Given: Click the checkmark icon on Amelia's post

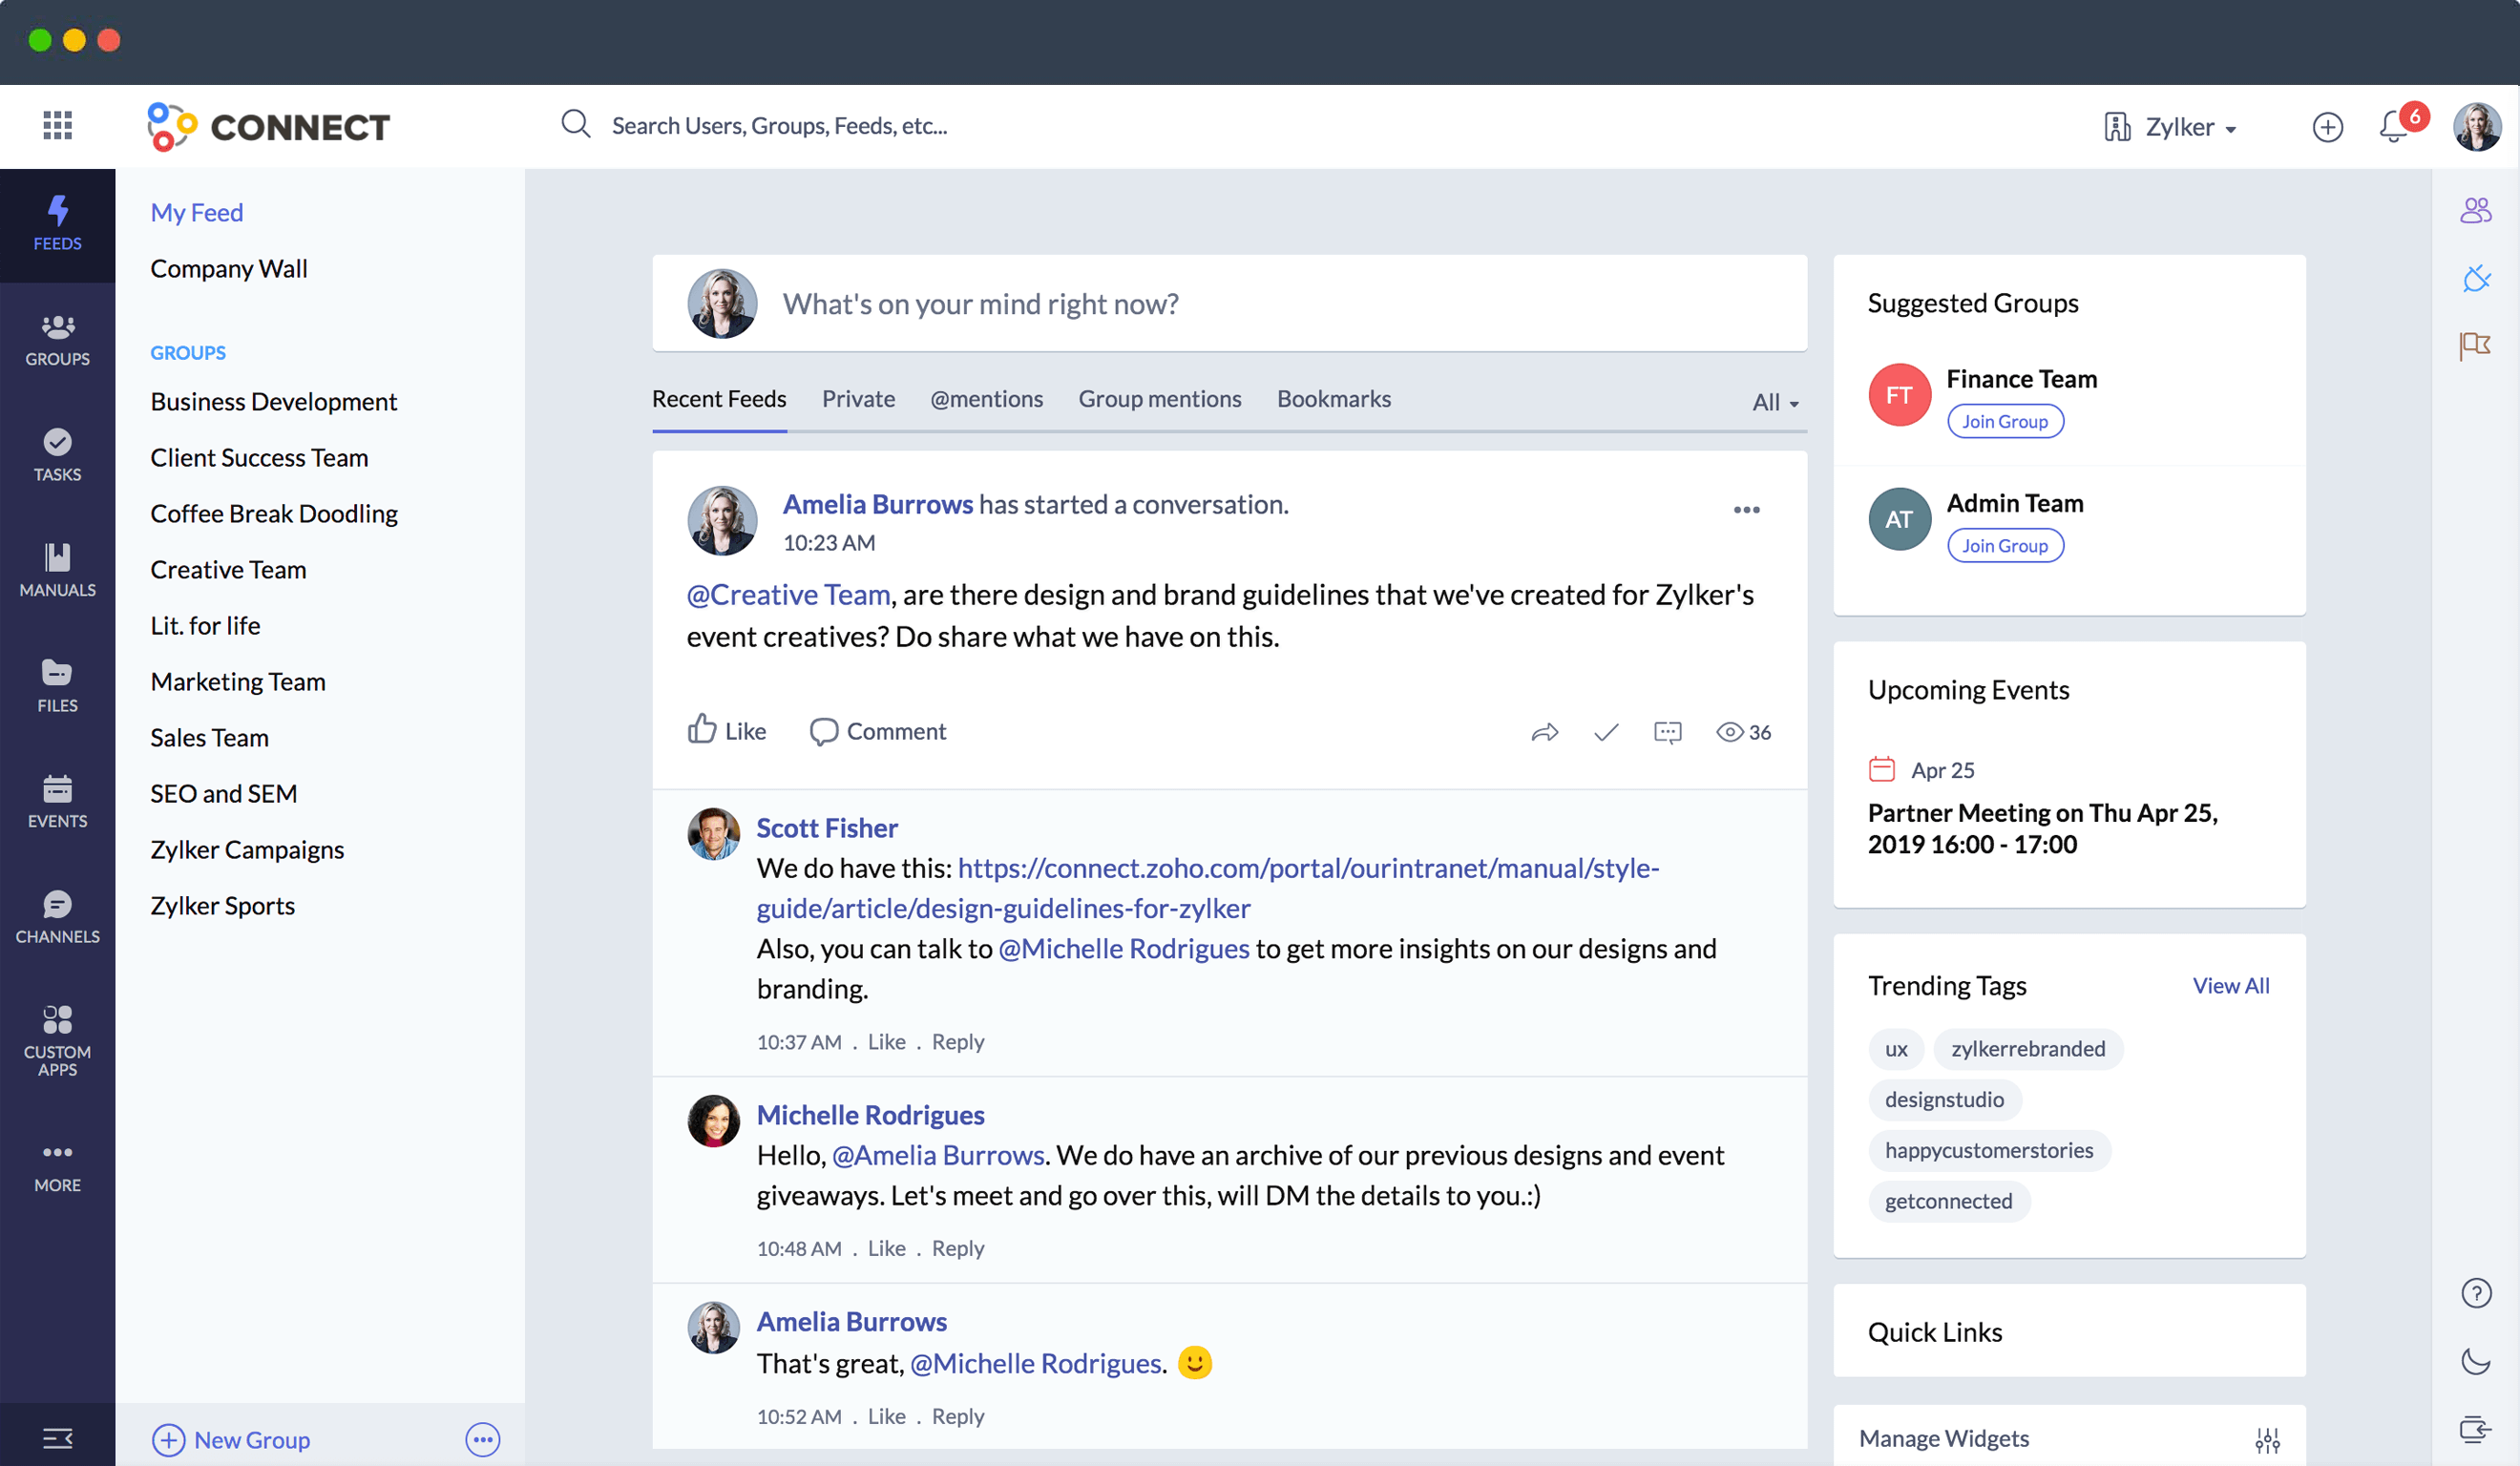Looking at the screenshot, I should coord(1606,733).
